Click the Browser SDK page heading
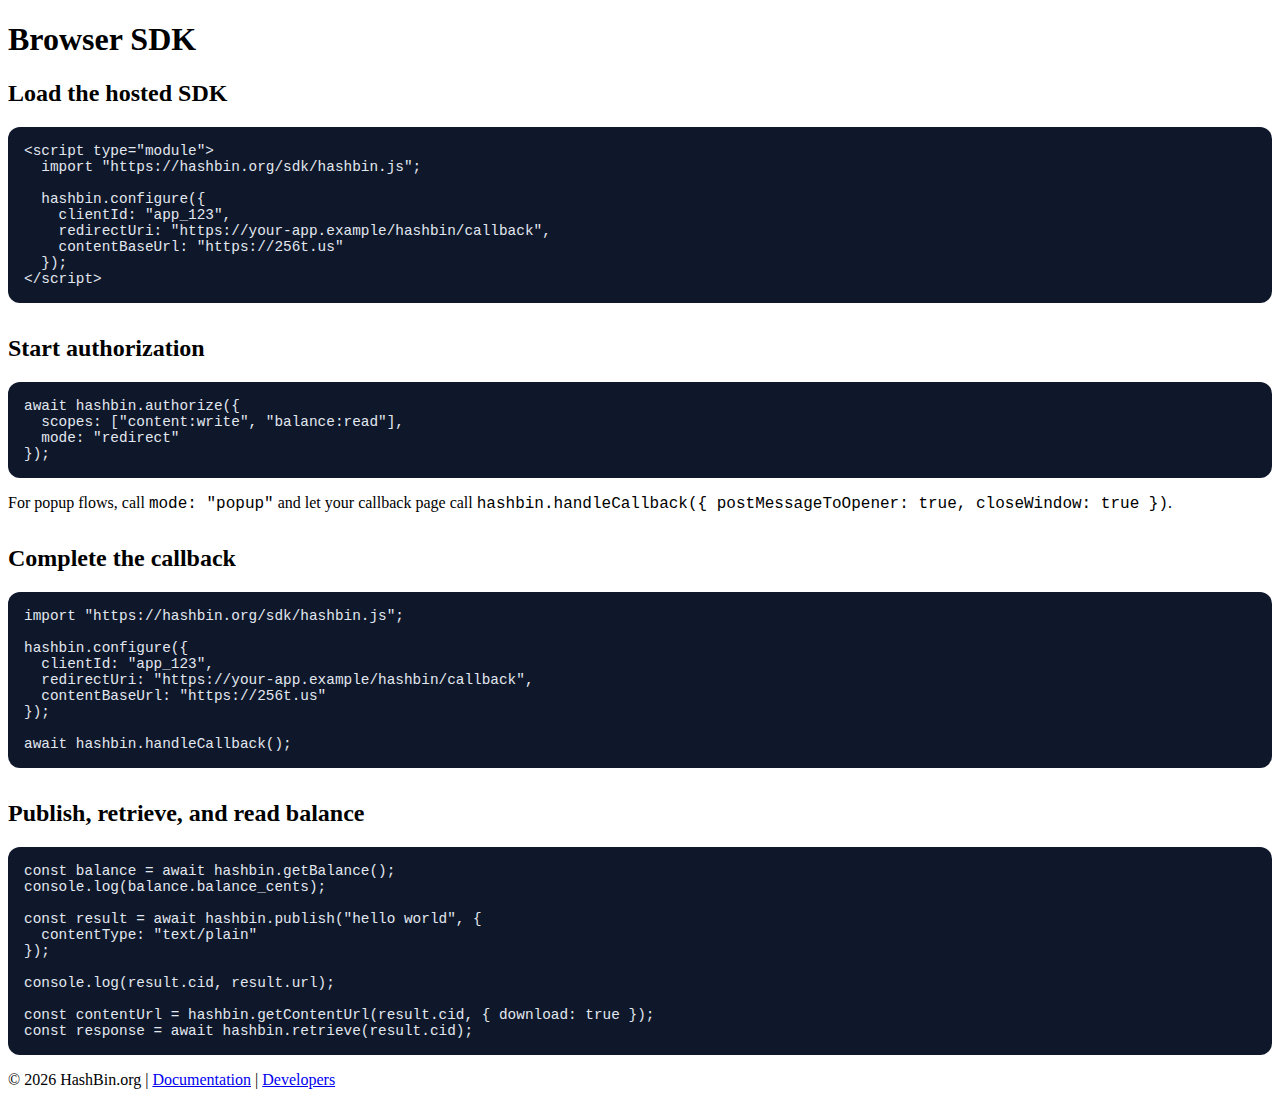This screenshot has width=1280, height=1105. (x=102, y=40)
